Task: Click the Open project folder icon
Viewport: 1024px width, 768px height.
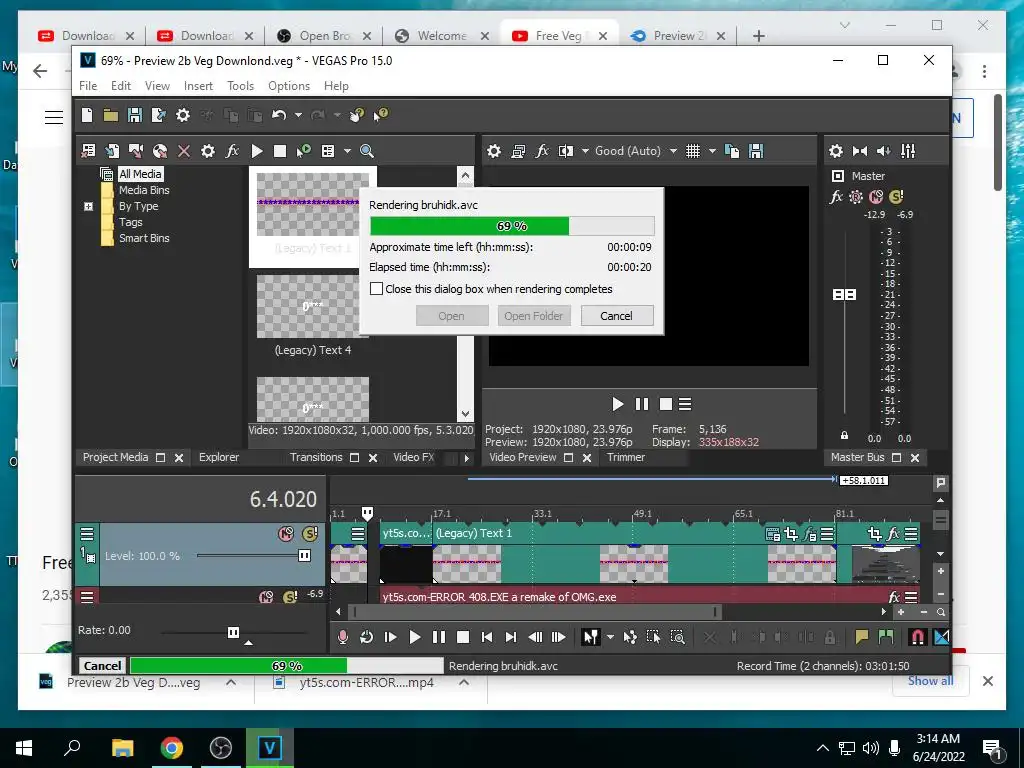Action: (x=110, y=116)
